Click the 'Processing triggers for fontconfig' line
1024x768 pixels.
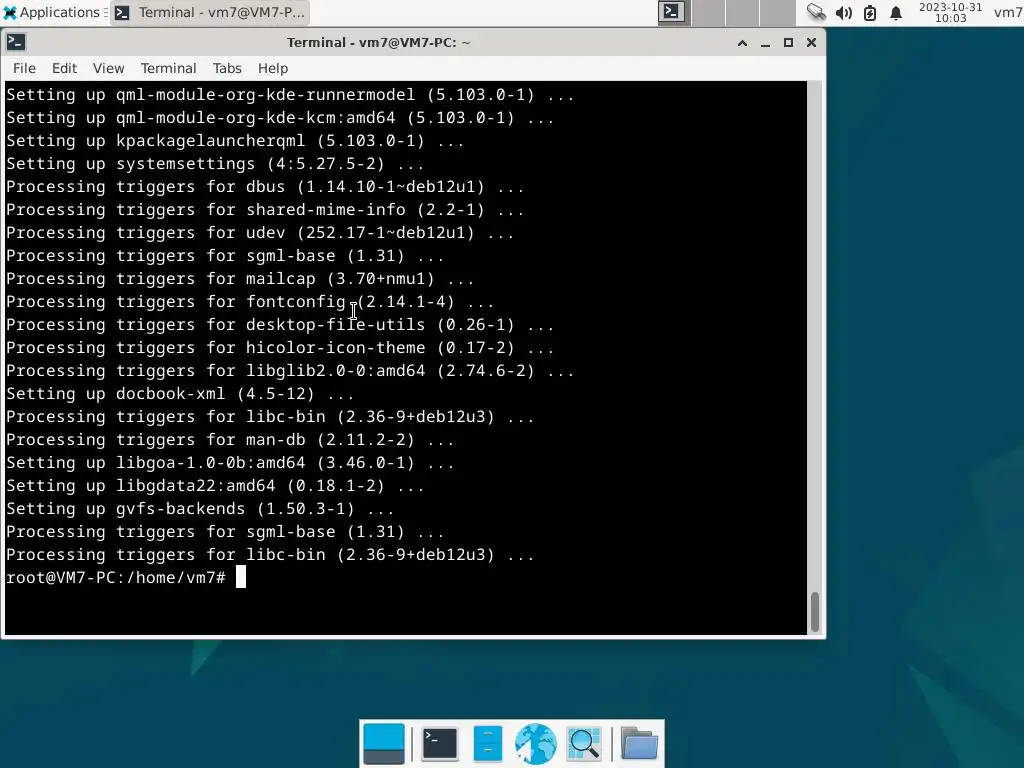tap(250, 302)
